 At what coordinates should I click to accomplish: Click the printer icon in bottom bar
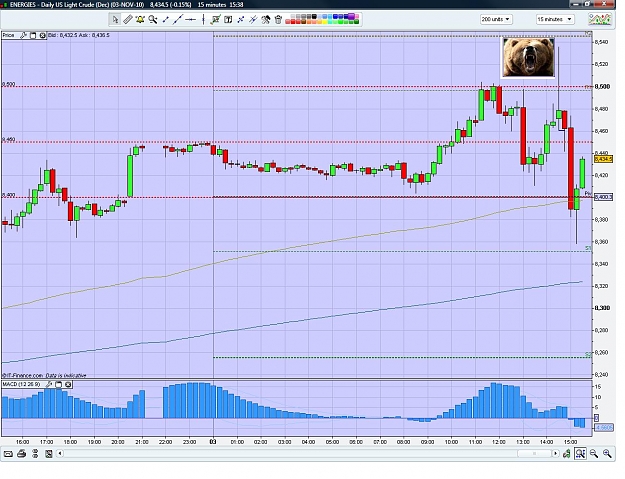[22, 454]
